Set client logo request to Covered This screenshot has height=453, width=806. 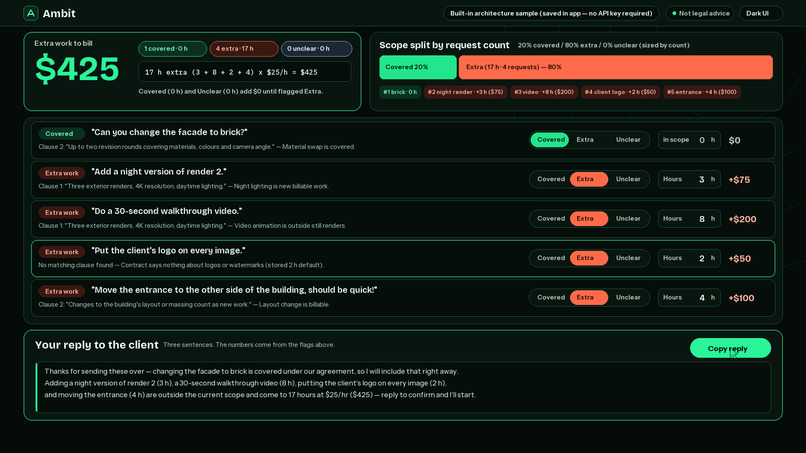tap(550, 258)
